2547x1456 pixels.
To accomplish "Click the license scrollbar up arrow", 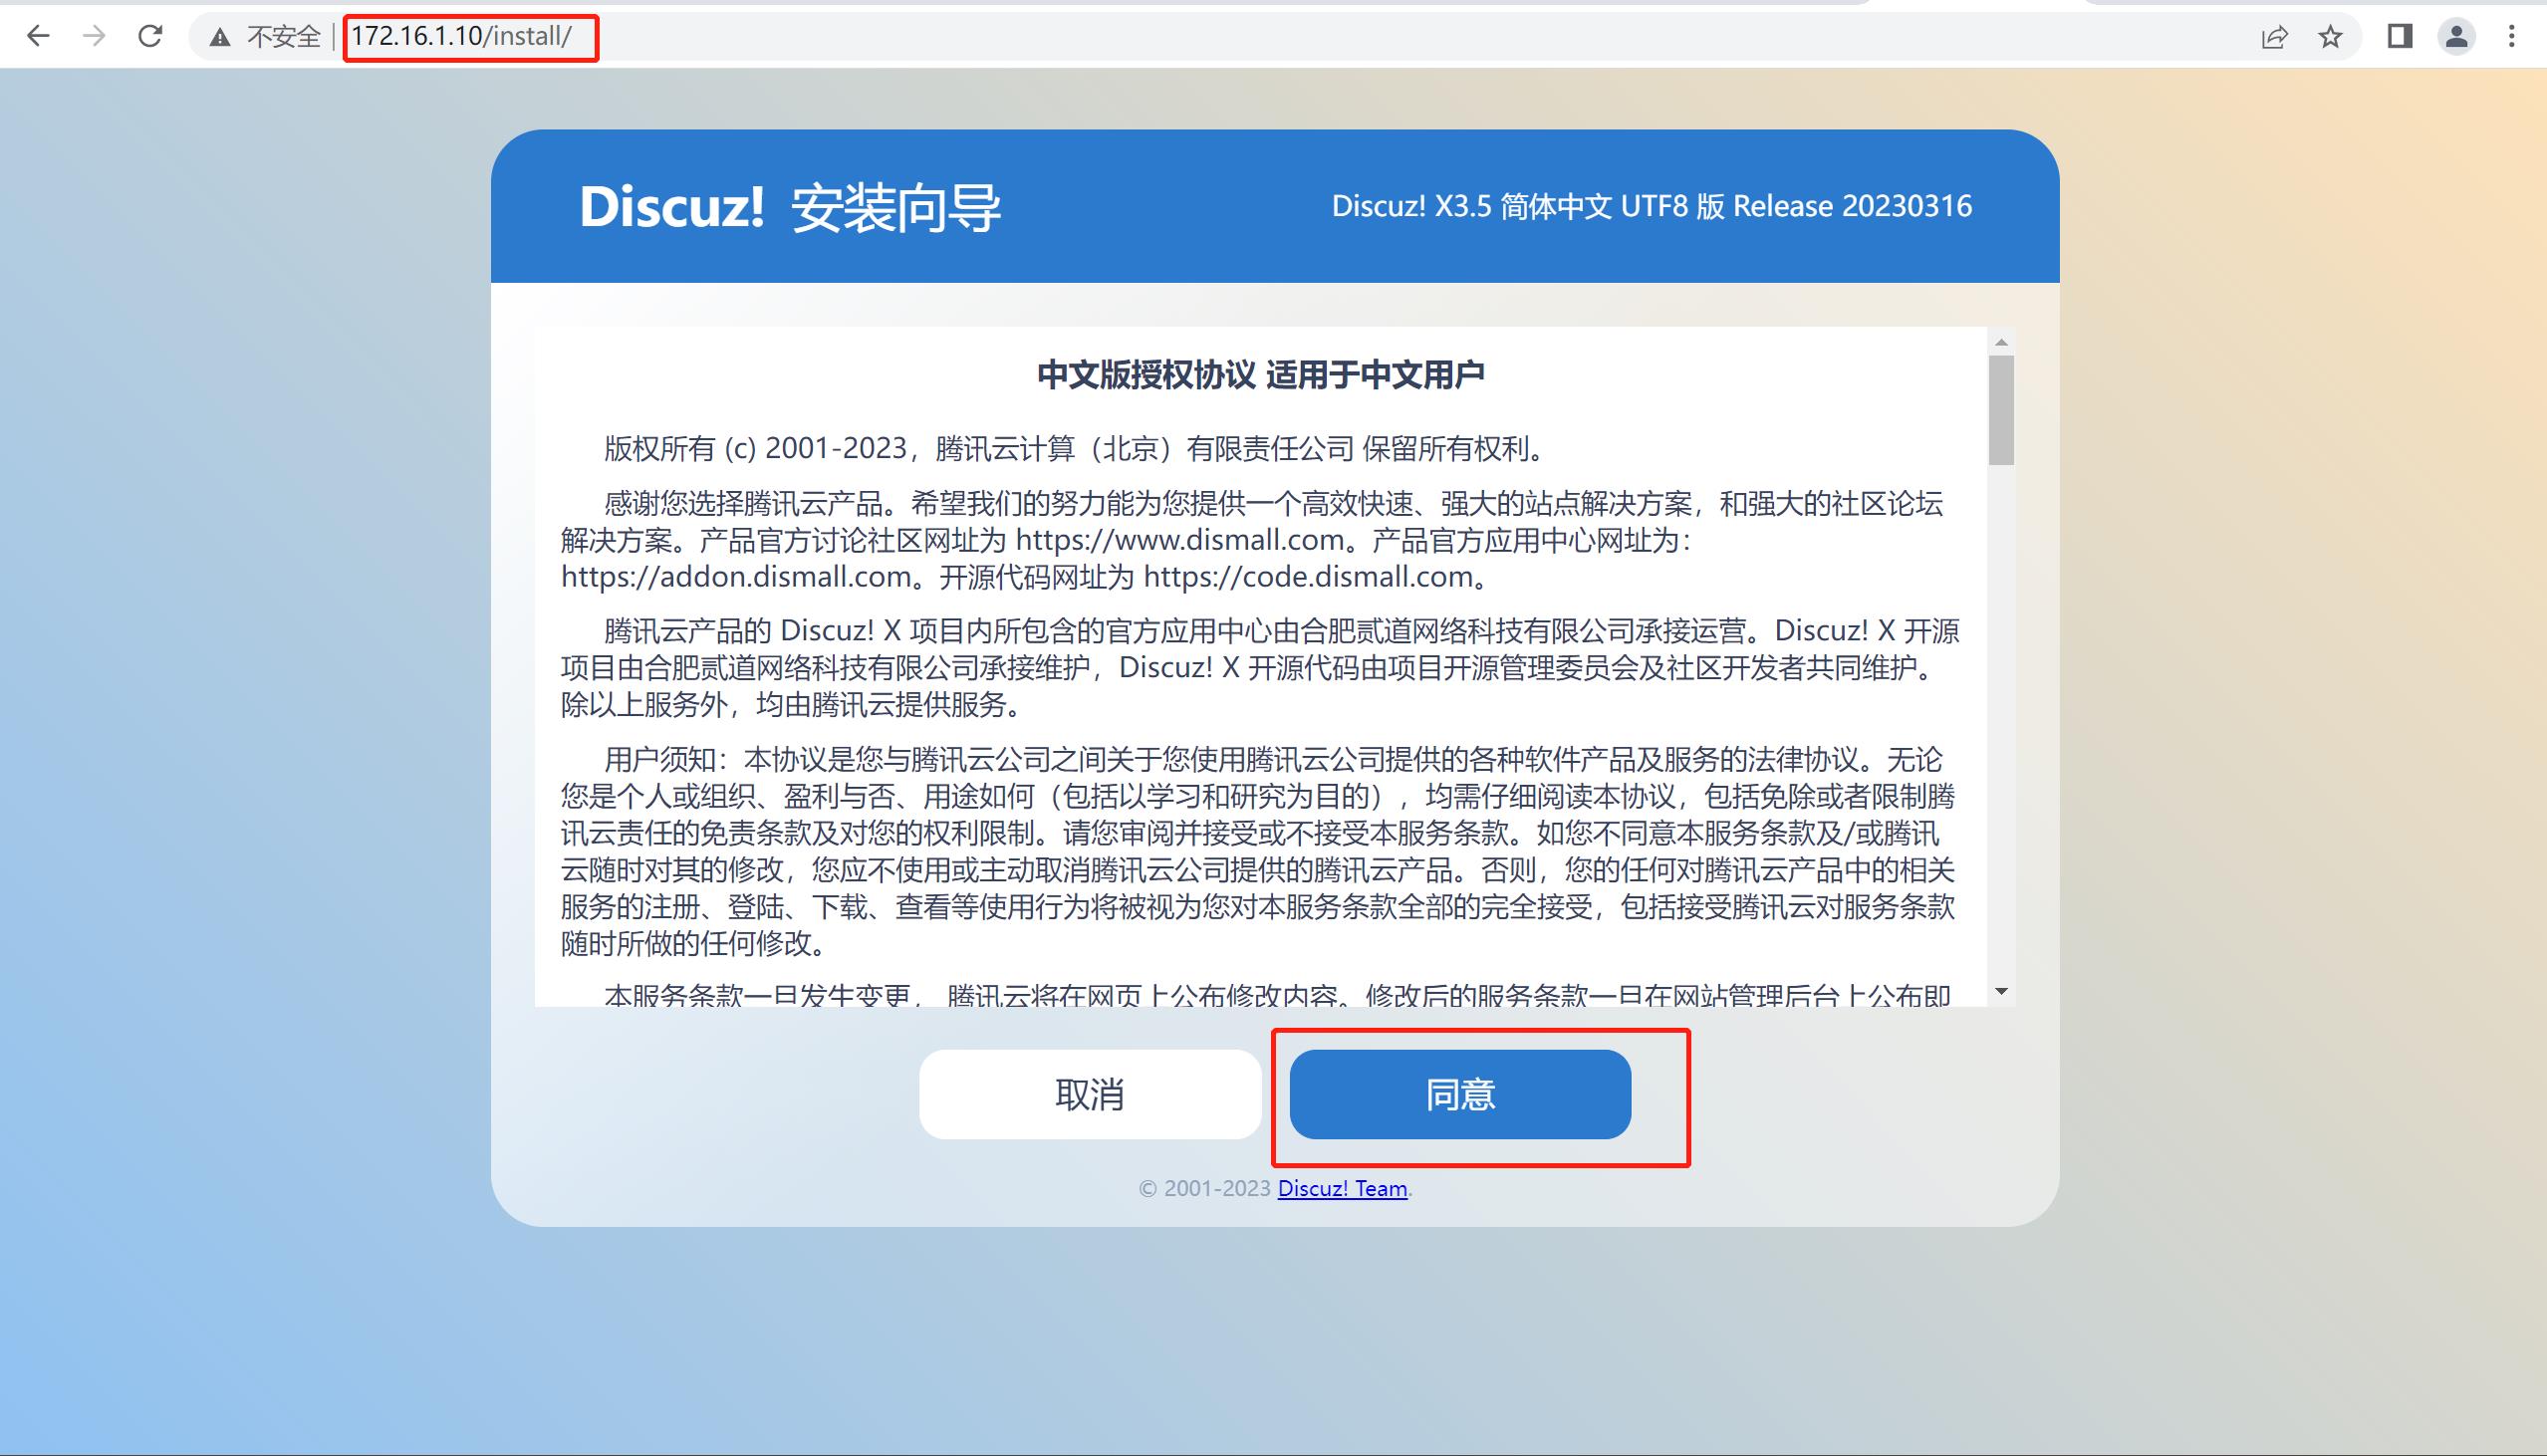I will (2001, 343).
